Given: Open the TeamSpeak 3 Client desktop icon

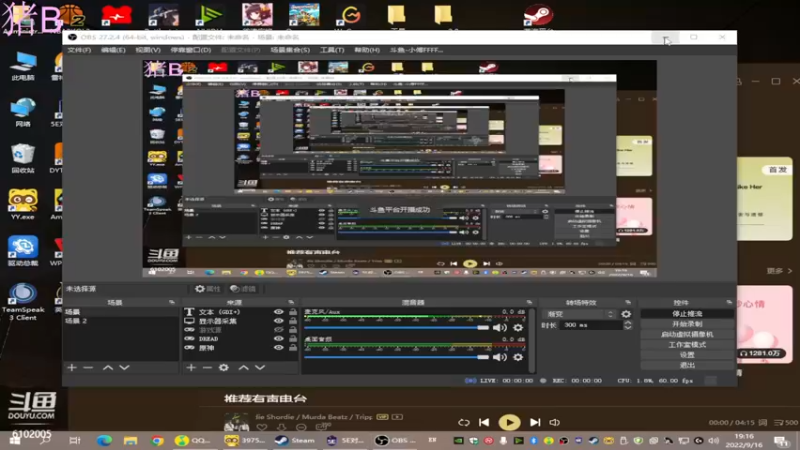Looking at the screenshot, I should 23,302.
